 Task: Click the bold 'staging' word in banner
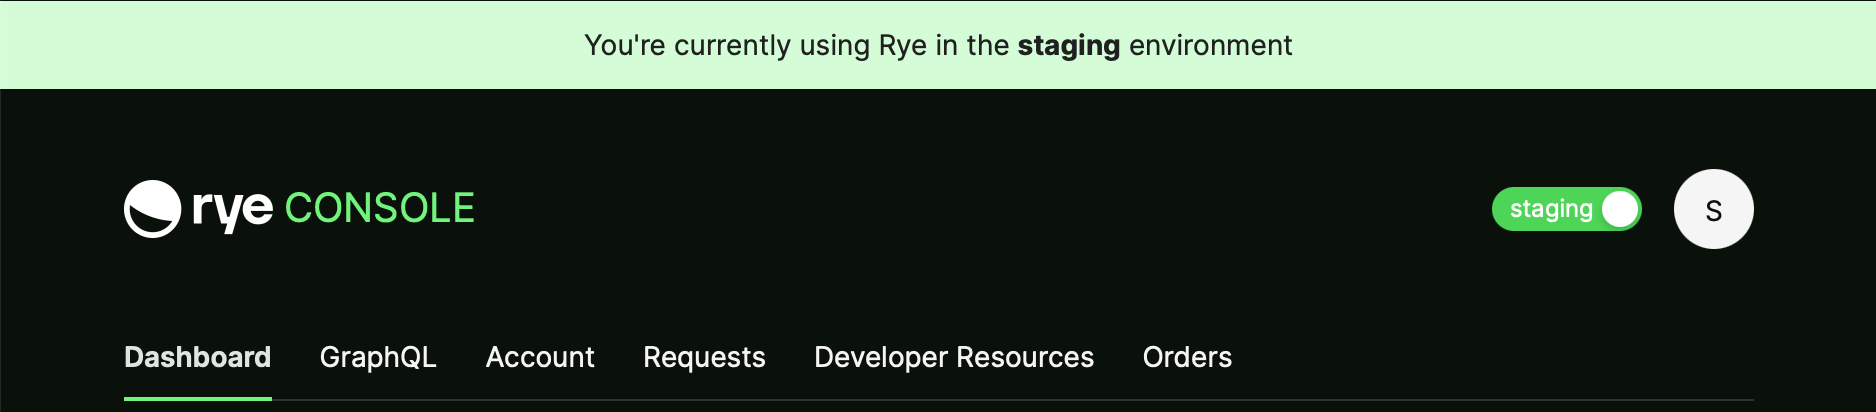click(x=1068, y=46)
